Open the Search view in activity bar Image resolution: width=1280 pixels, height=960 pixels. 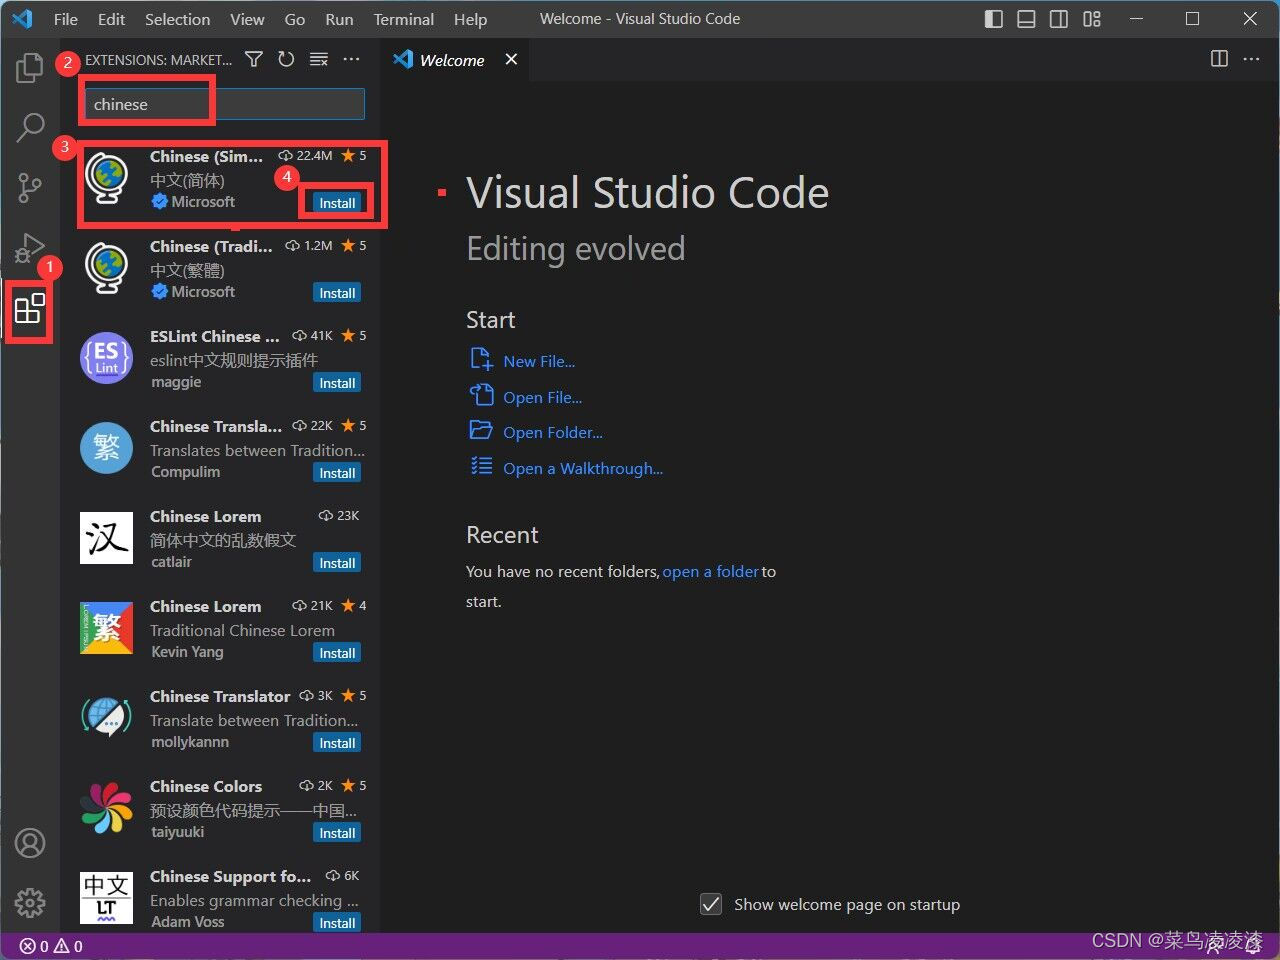(x=30, y=127)
